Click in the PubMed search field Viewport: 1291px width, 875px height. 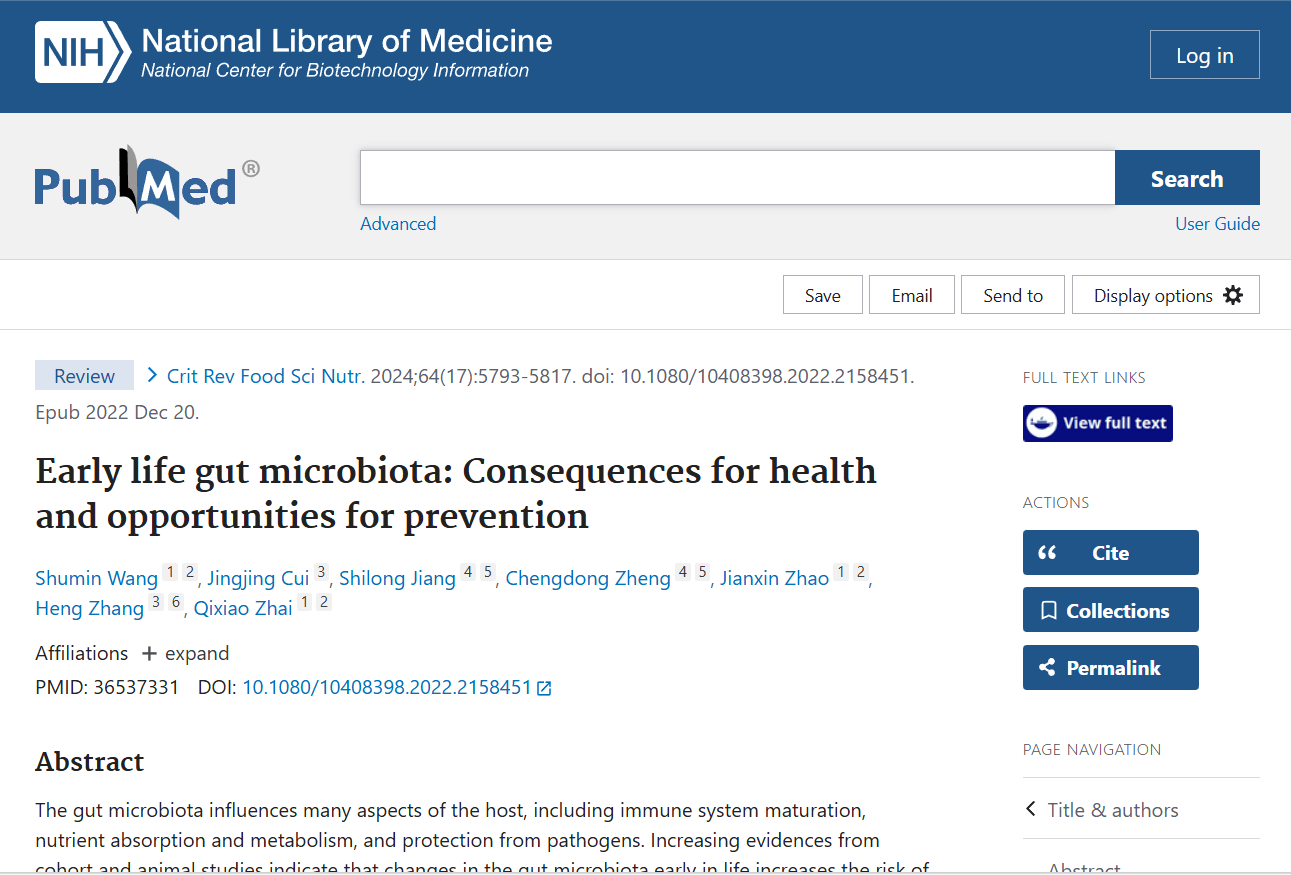[x=737, y=178]
